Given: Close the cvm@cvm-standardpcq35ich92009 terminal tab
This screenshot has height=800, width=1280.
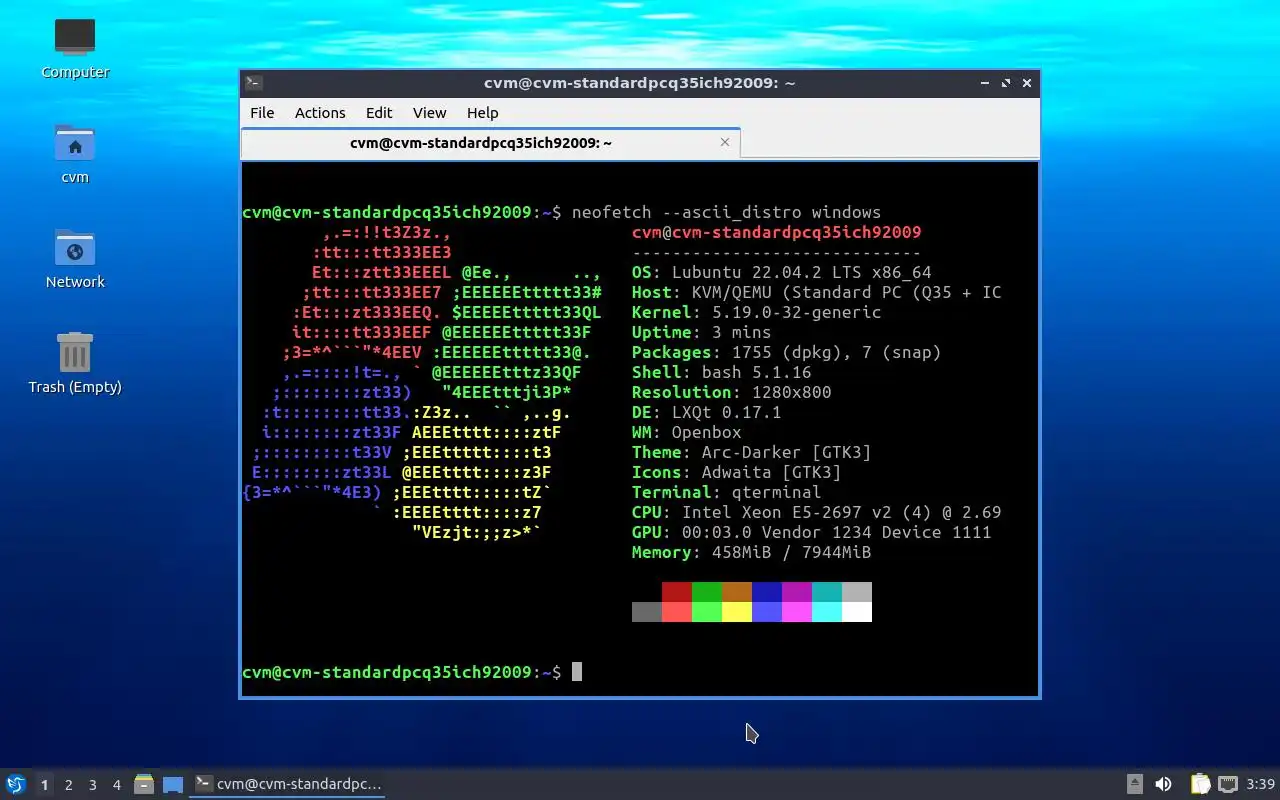Looking at the screenshot, I should click(x=725, y=142).
